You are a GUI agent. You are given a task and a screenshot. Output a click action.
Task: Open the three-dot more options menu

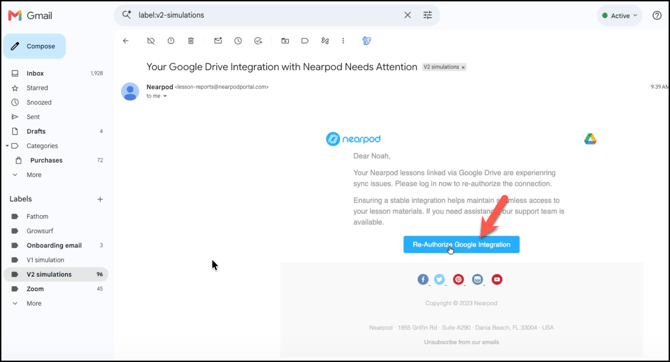click(x=343, y=41)
